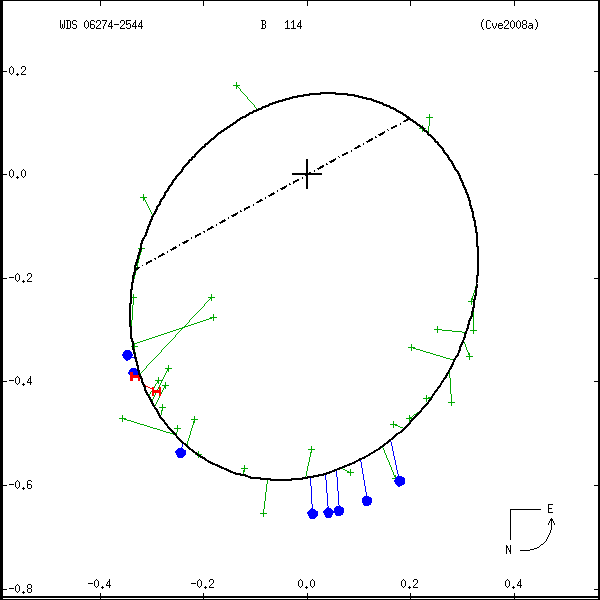Image resolution: width=600 pixels, height=600 pixels.
Task: Click the "0.2" label on the vertical axis
Action: point(17,71)
